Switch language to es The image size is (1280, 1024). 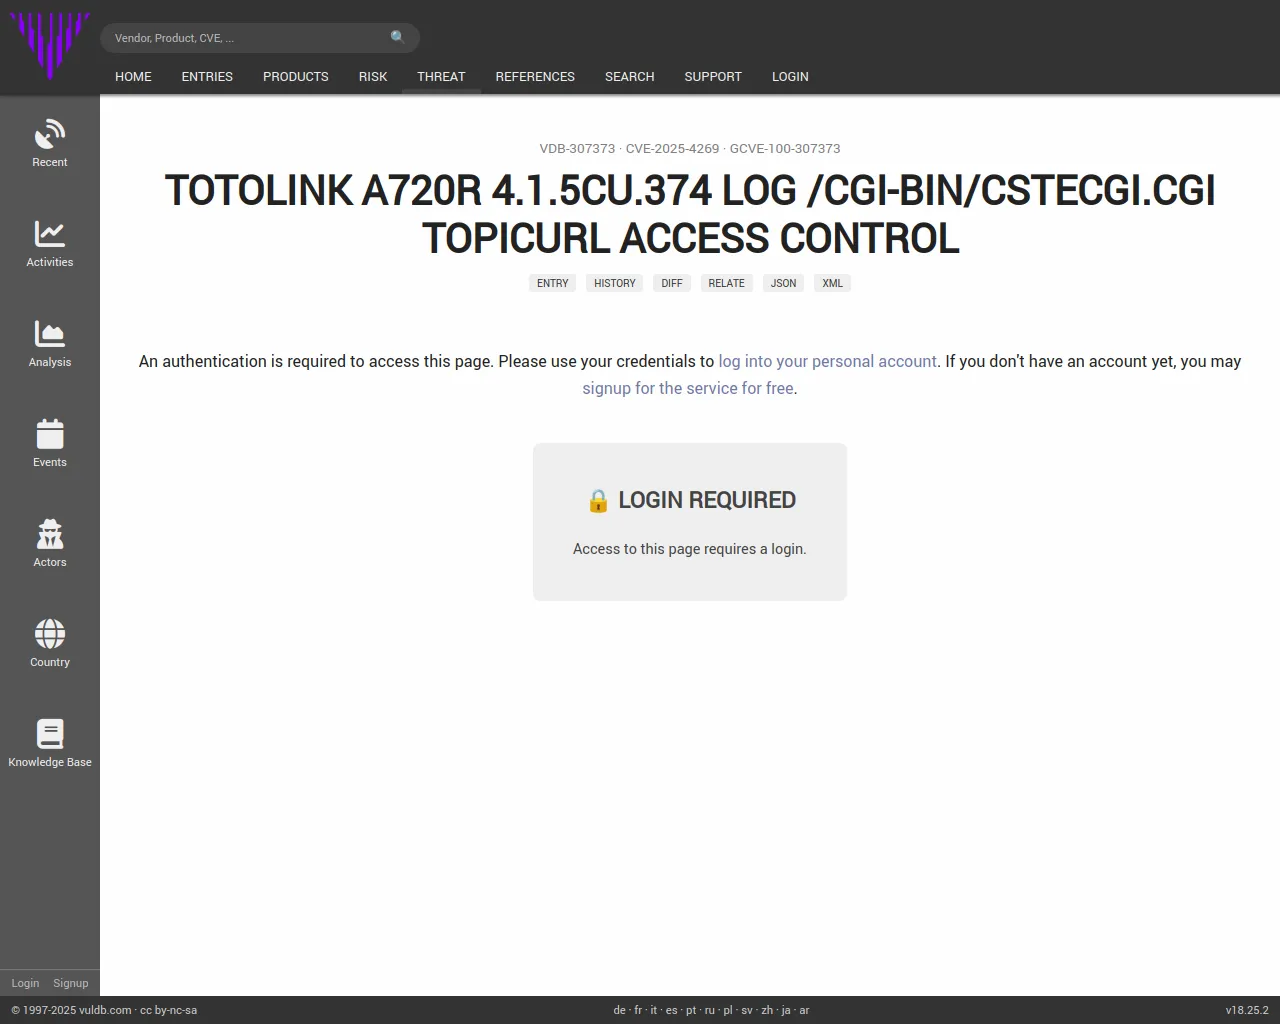coord(672,1010)
